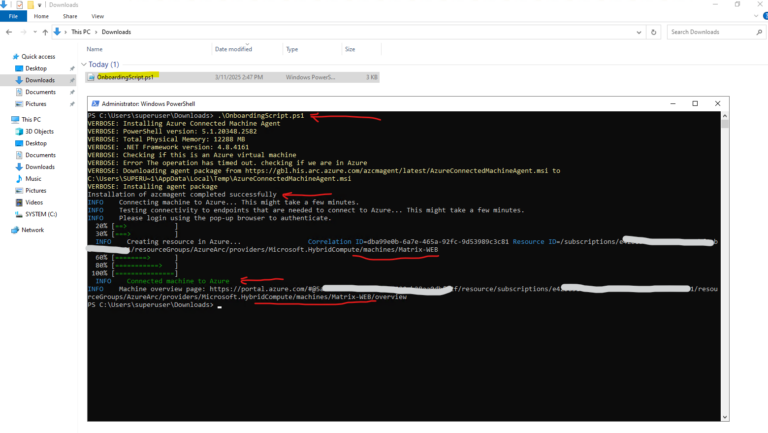Select the OnboardingScript.ps1 file
The image size is (768, 433).
pos(232,77)
